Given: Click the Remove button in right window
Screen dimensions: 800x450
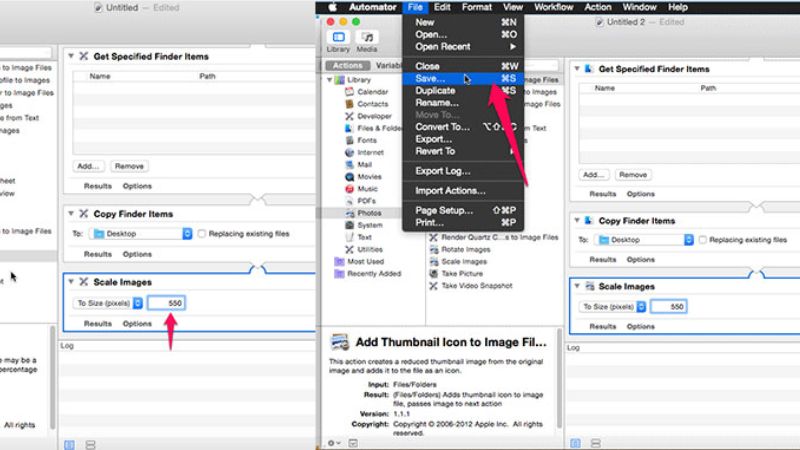Looking at the screenshot, I should coord(634,173).
